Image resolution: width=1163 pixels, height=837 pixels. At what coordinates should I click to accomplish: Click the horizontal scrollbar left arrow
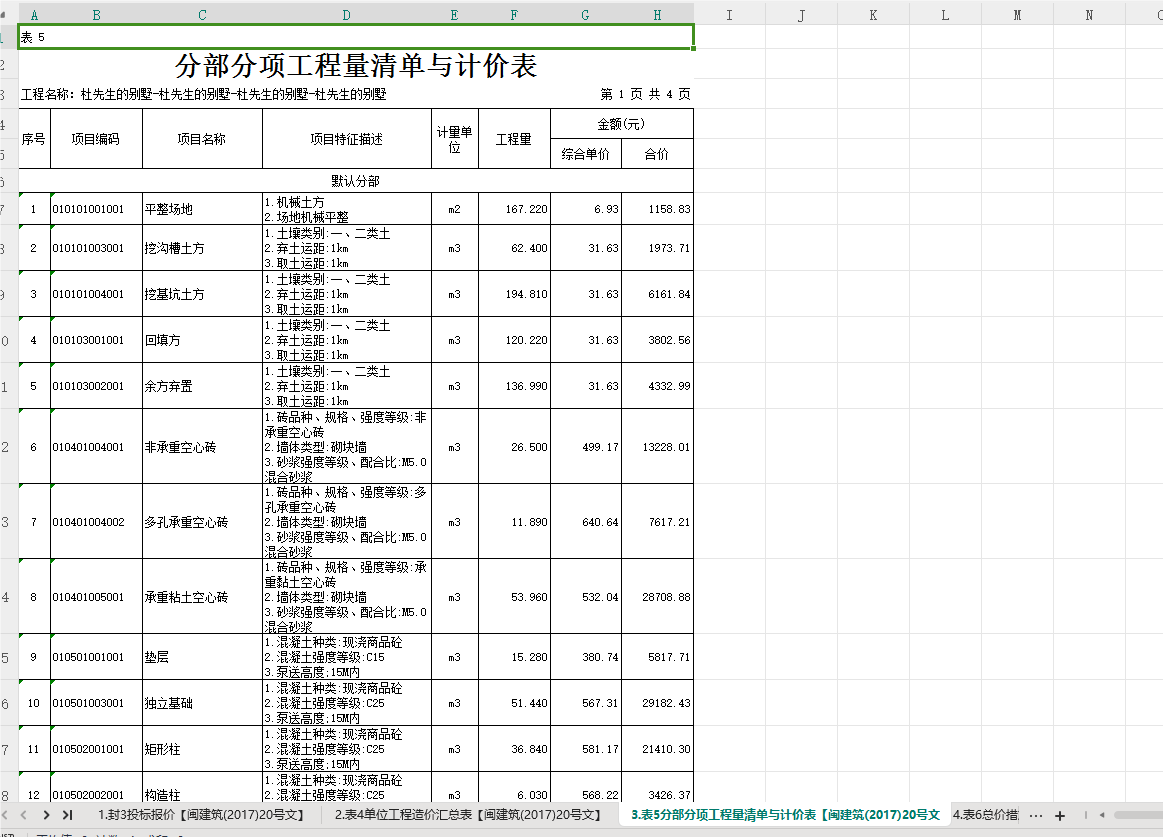[1102, 815]
